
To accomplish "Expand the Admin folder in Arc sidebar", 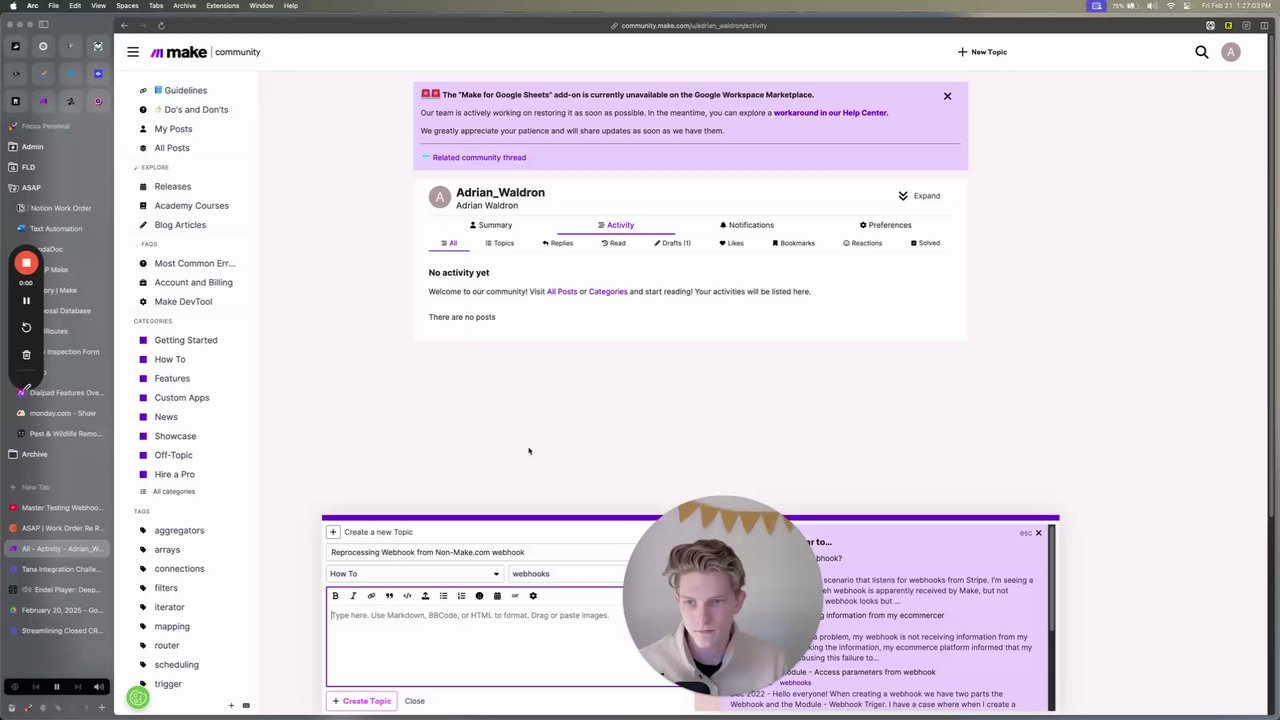I will coord(32,147).
